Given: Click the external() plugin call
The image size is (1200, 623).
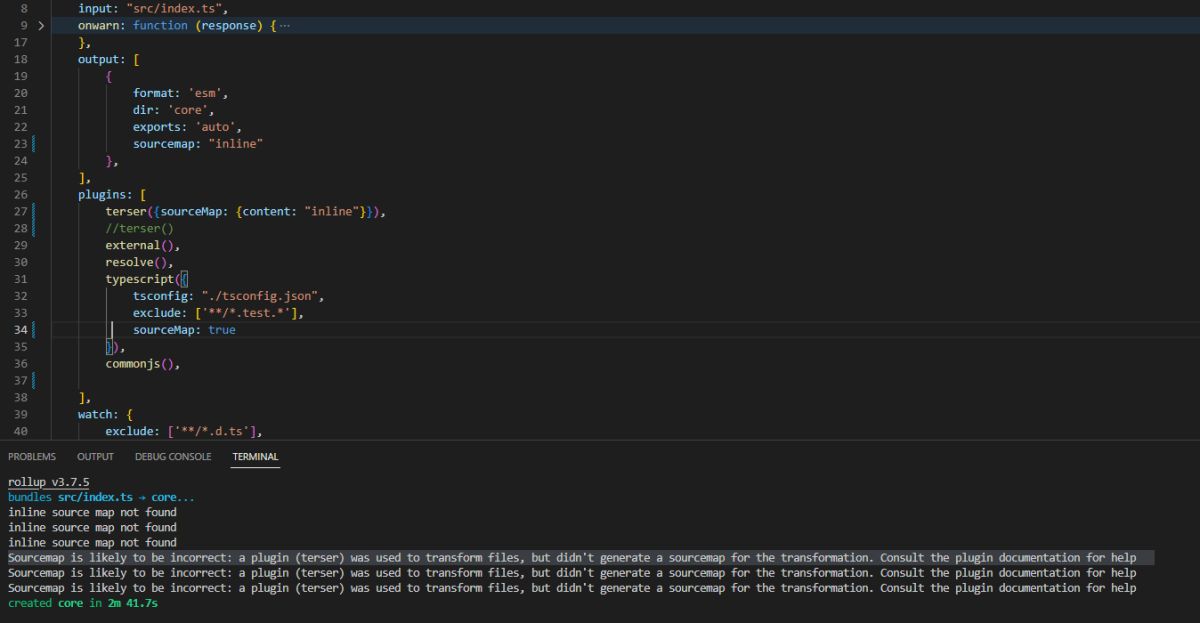Looking at the screenshot, I should click(143, 246).
